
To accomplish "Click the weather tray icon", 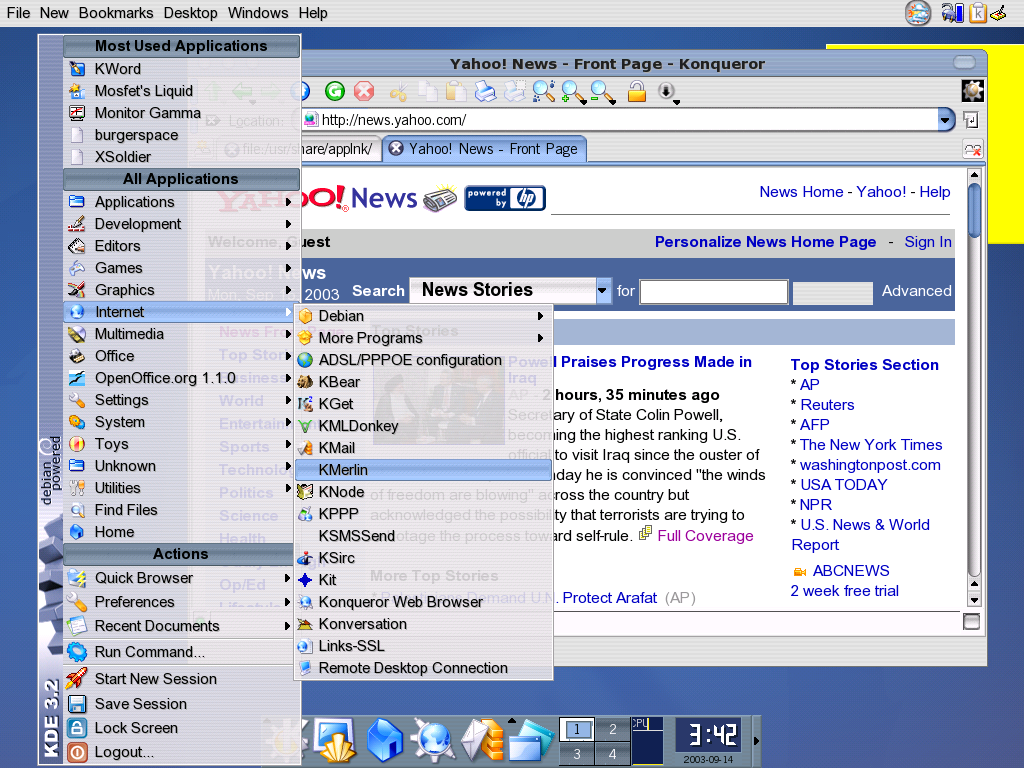I will tap(918, 13).
